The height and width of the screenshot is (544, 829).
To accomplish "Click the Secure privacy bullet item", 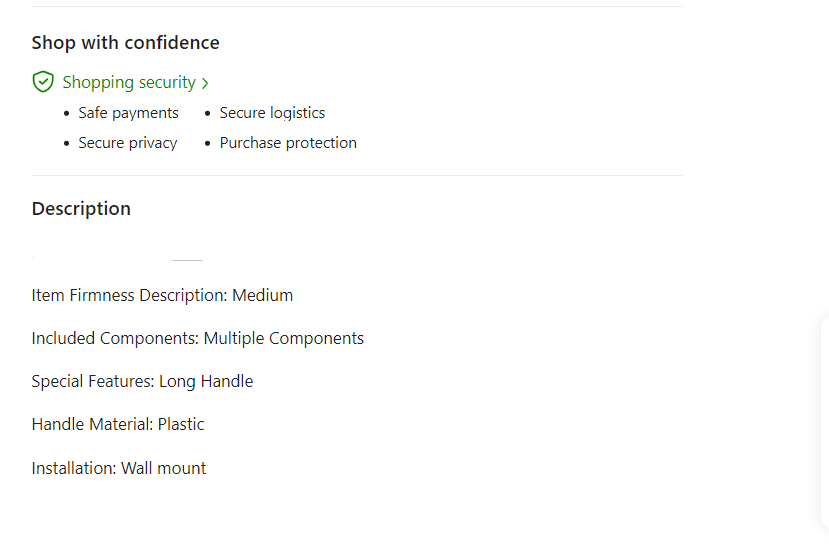I will pos(127,143).
